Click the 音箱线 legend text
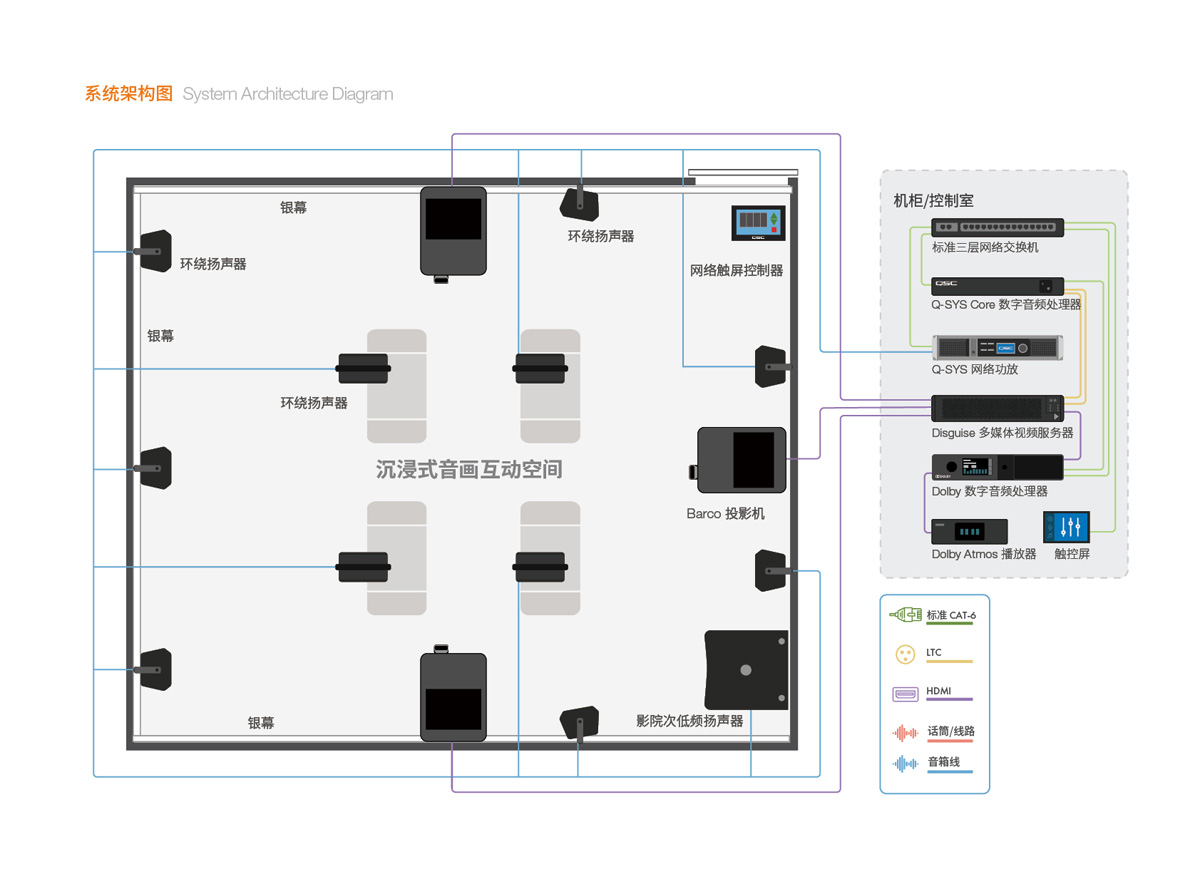This screenshot has width=1200, height=884. (943, 762)
